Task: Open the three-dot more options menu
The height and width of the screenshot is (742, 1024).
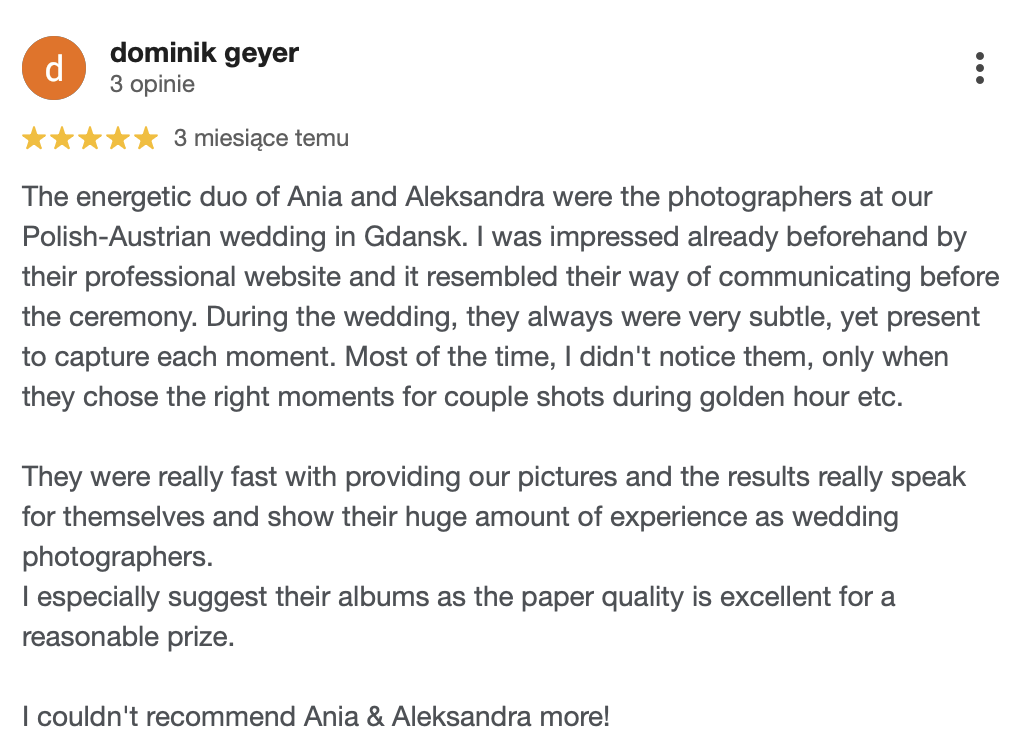Action: [x=979, y=67]
